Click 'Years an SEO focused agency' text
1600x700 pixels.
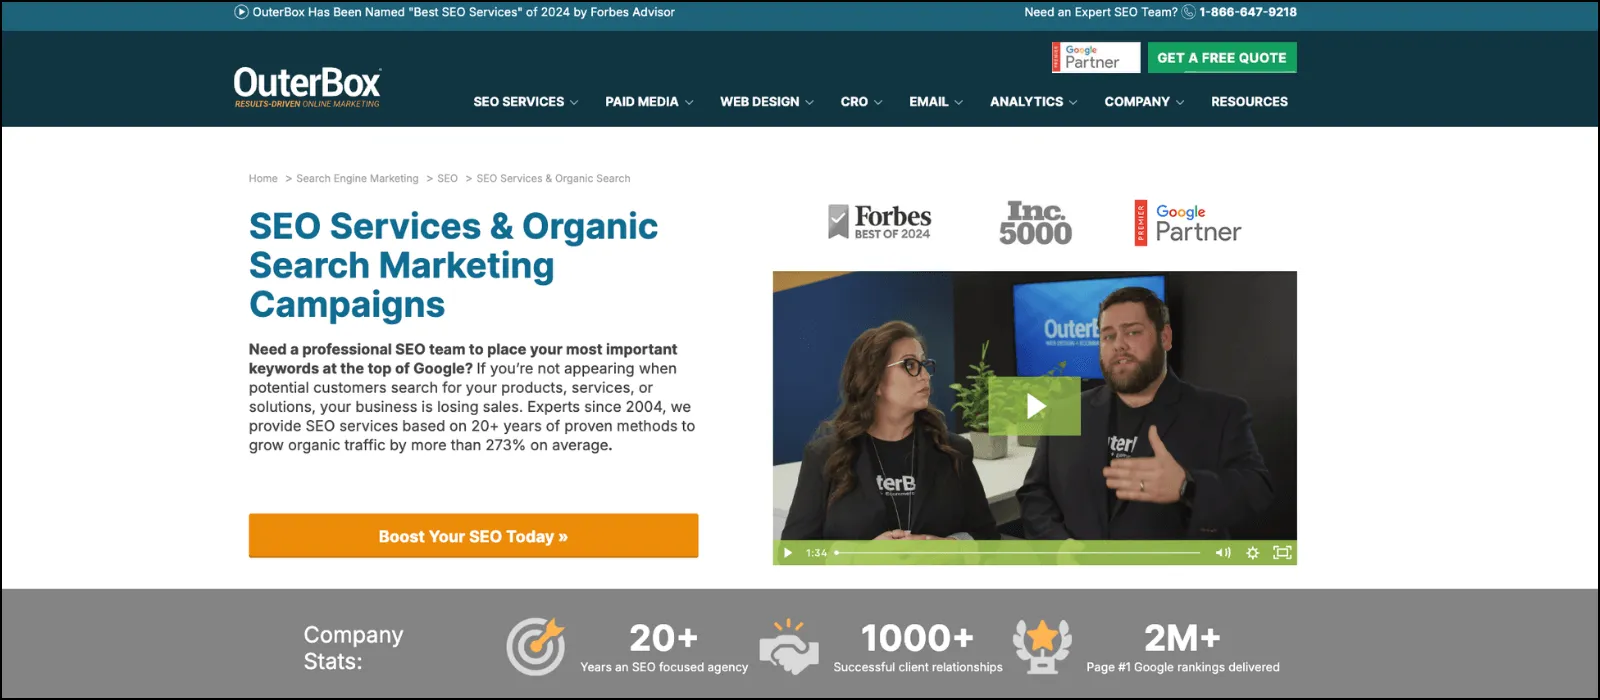click(664, 667)
